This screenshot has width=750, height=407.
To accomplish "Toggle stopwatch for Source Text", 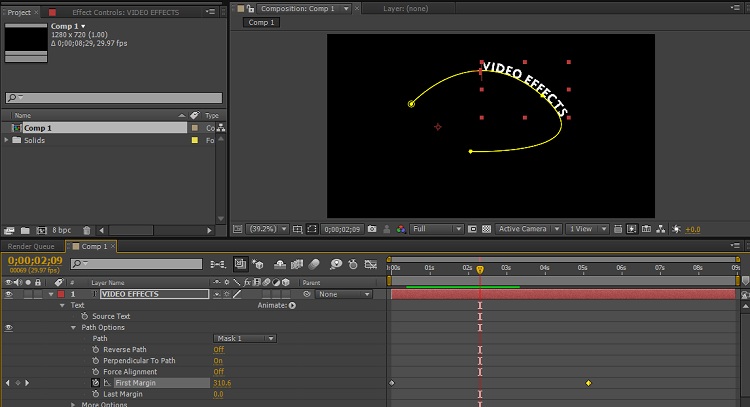I will pos(85,316).
